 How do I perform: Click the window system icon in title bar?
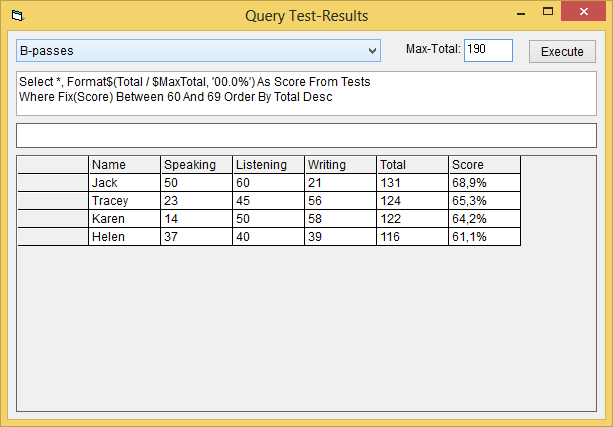tap(17, 16)
